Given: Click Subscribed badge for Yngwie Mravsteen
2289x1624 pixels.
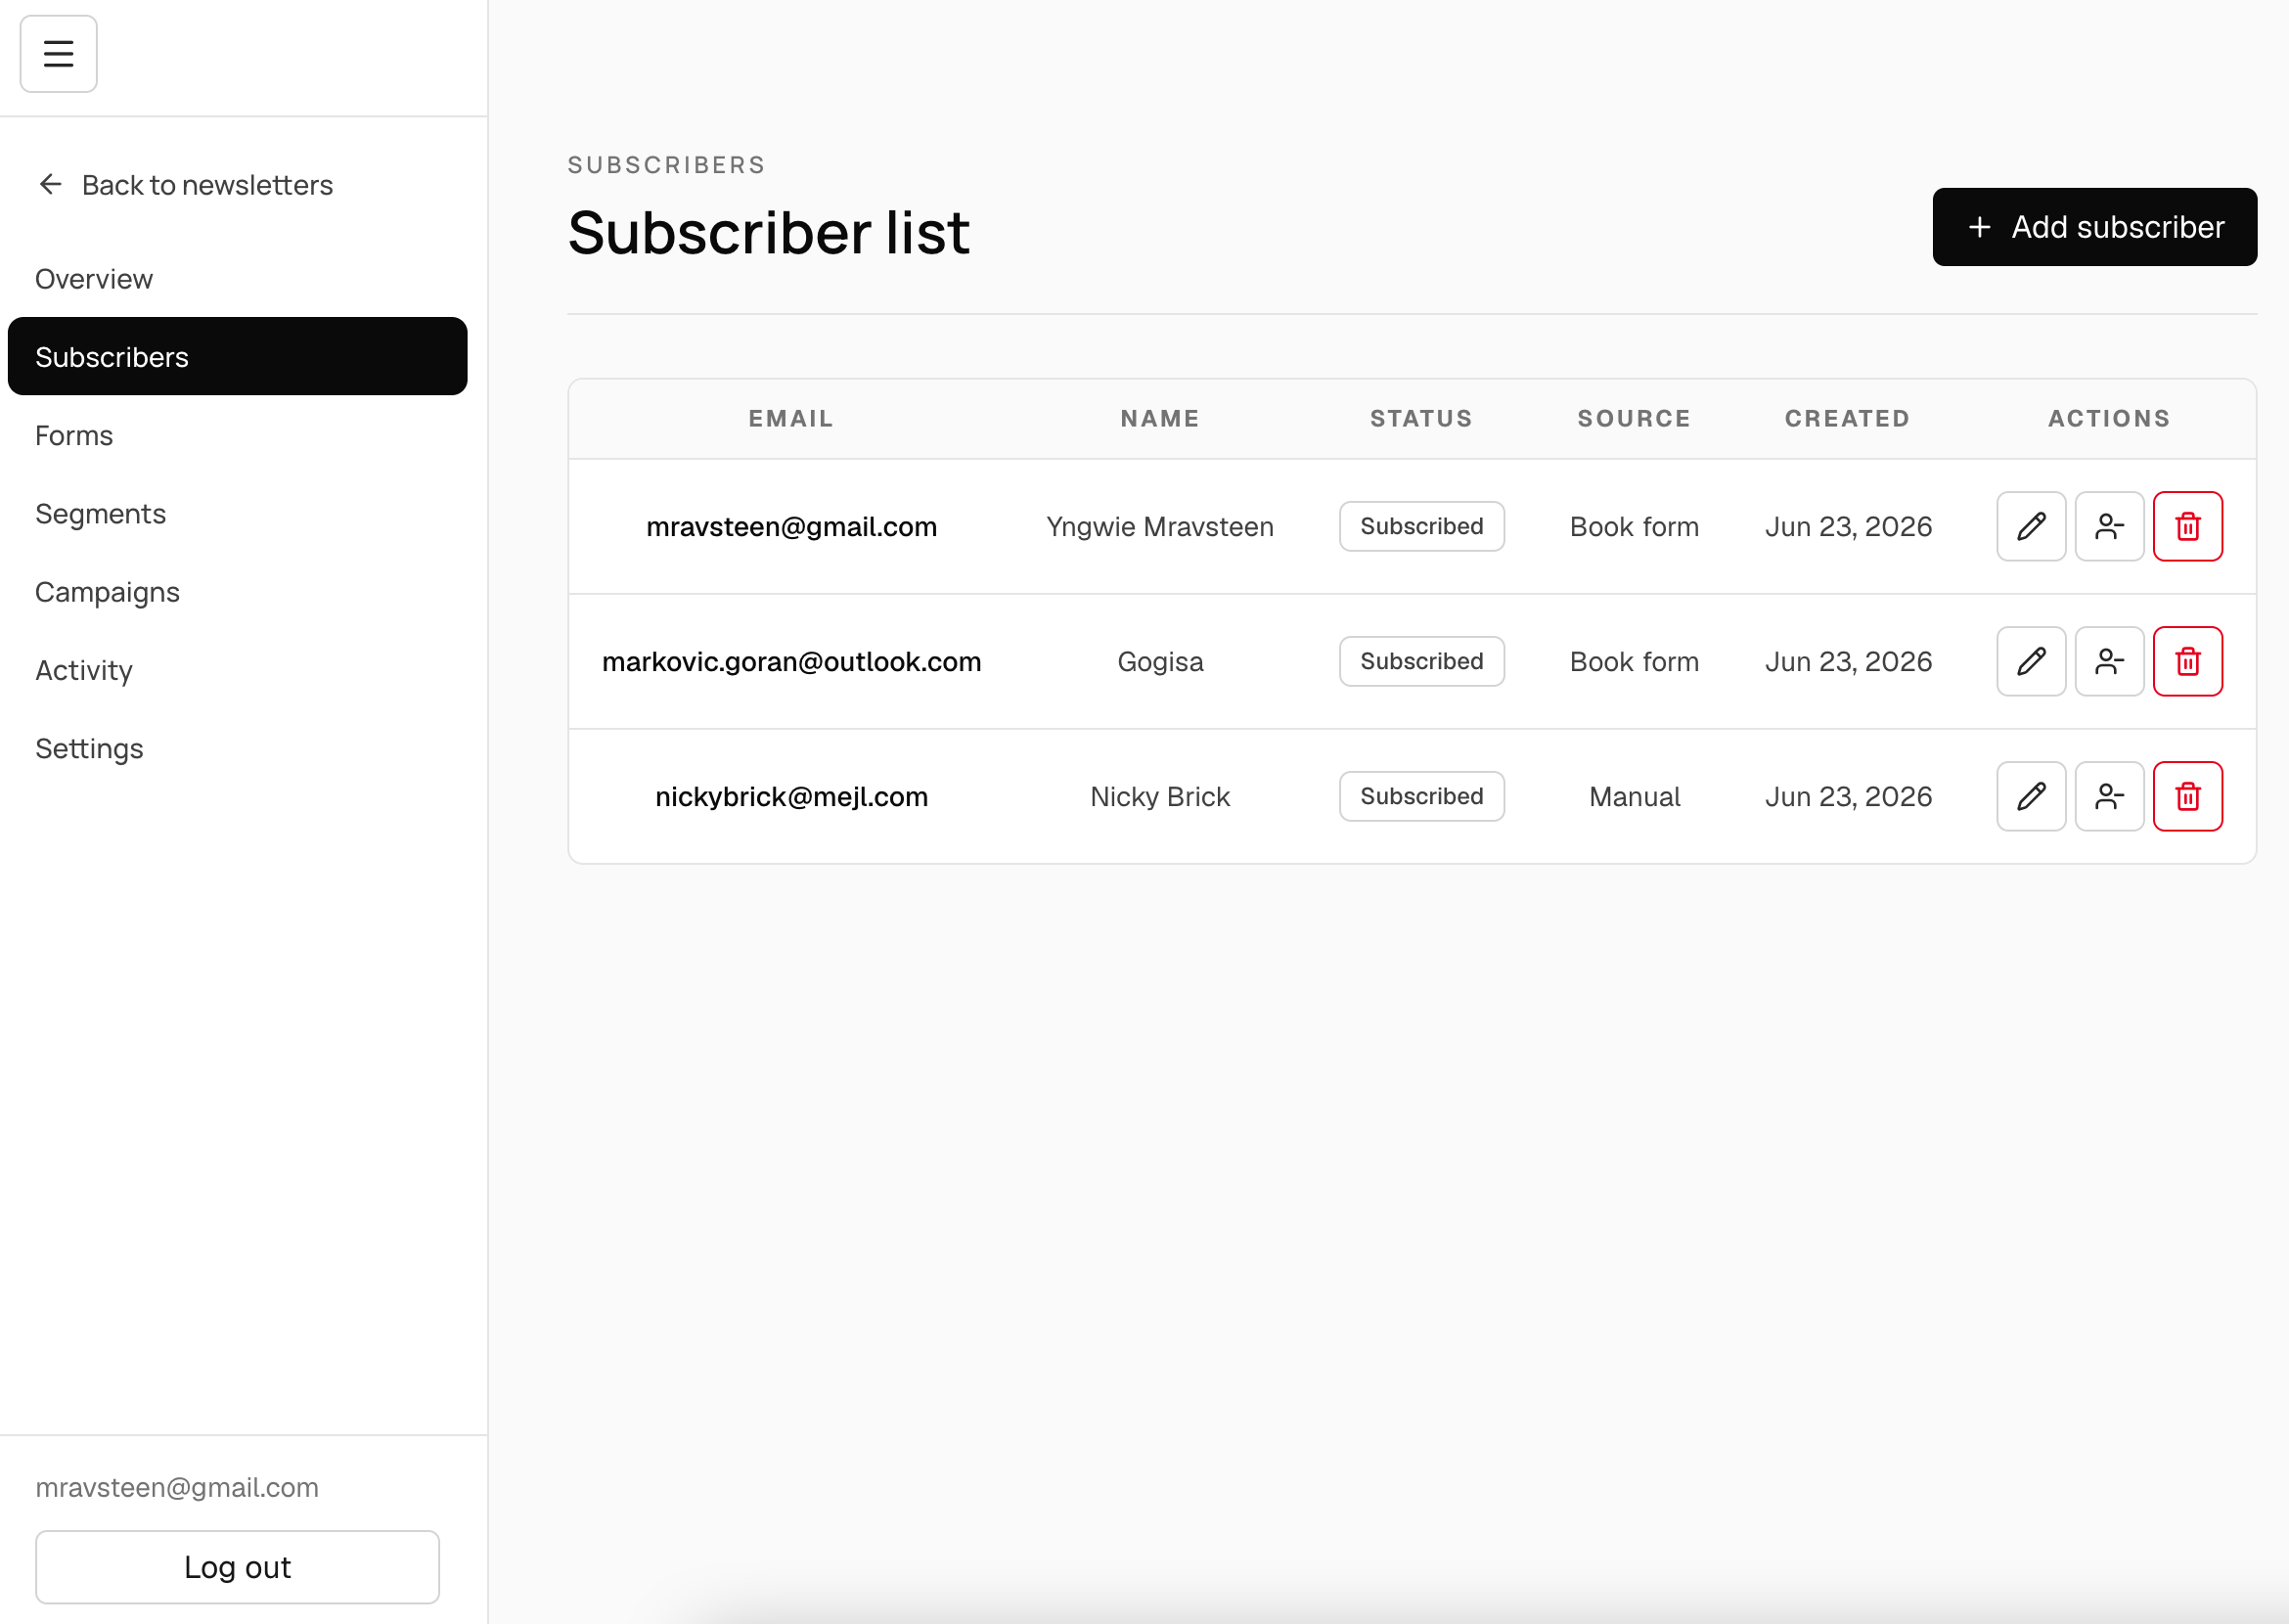Looking at the screenshot, I should pyautogui.click(x=1421, y=526).
